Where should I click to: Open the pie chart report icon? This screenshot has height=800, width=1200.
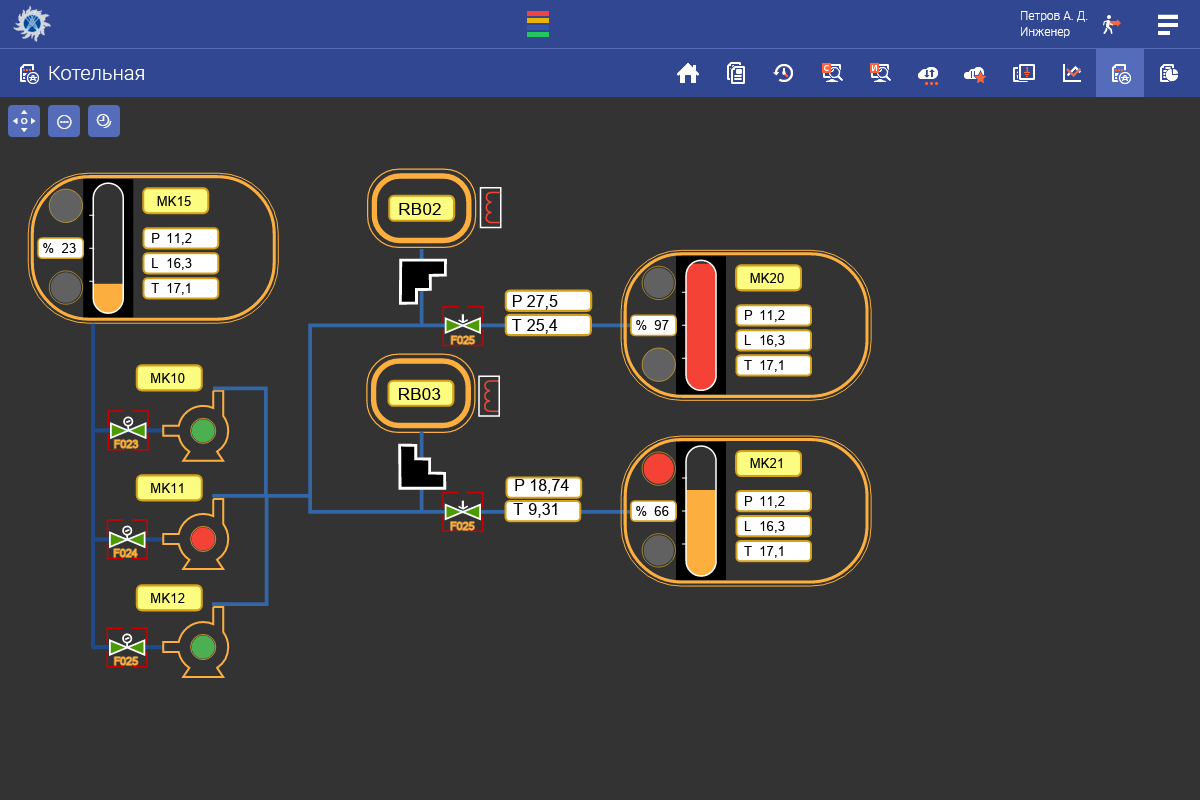point(1168,73)
